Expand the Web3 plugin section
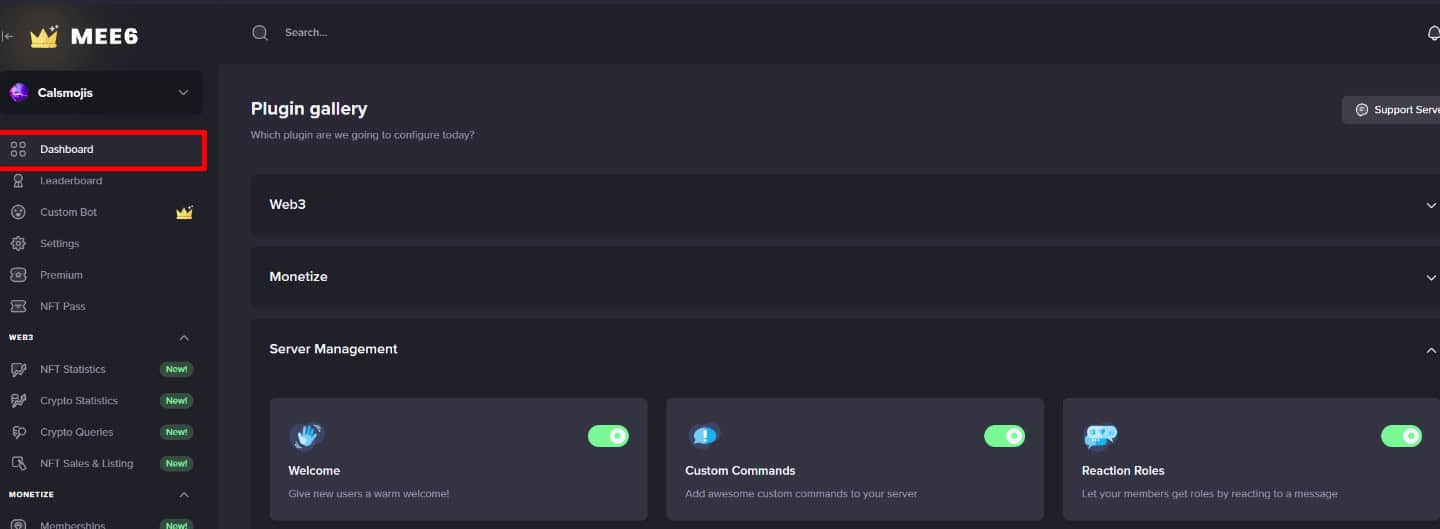1440x529 pixels. click(x=1431, y=205)
